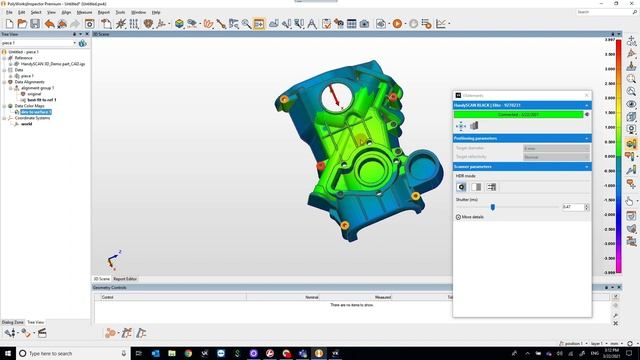Click the wrench probing tool icon
This screenshot has height=360, width=640.
tap(221, 24)
